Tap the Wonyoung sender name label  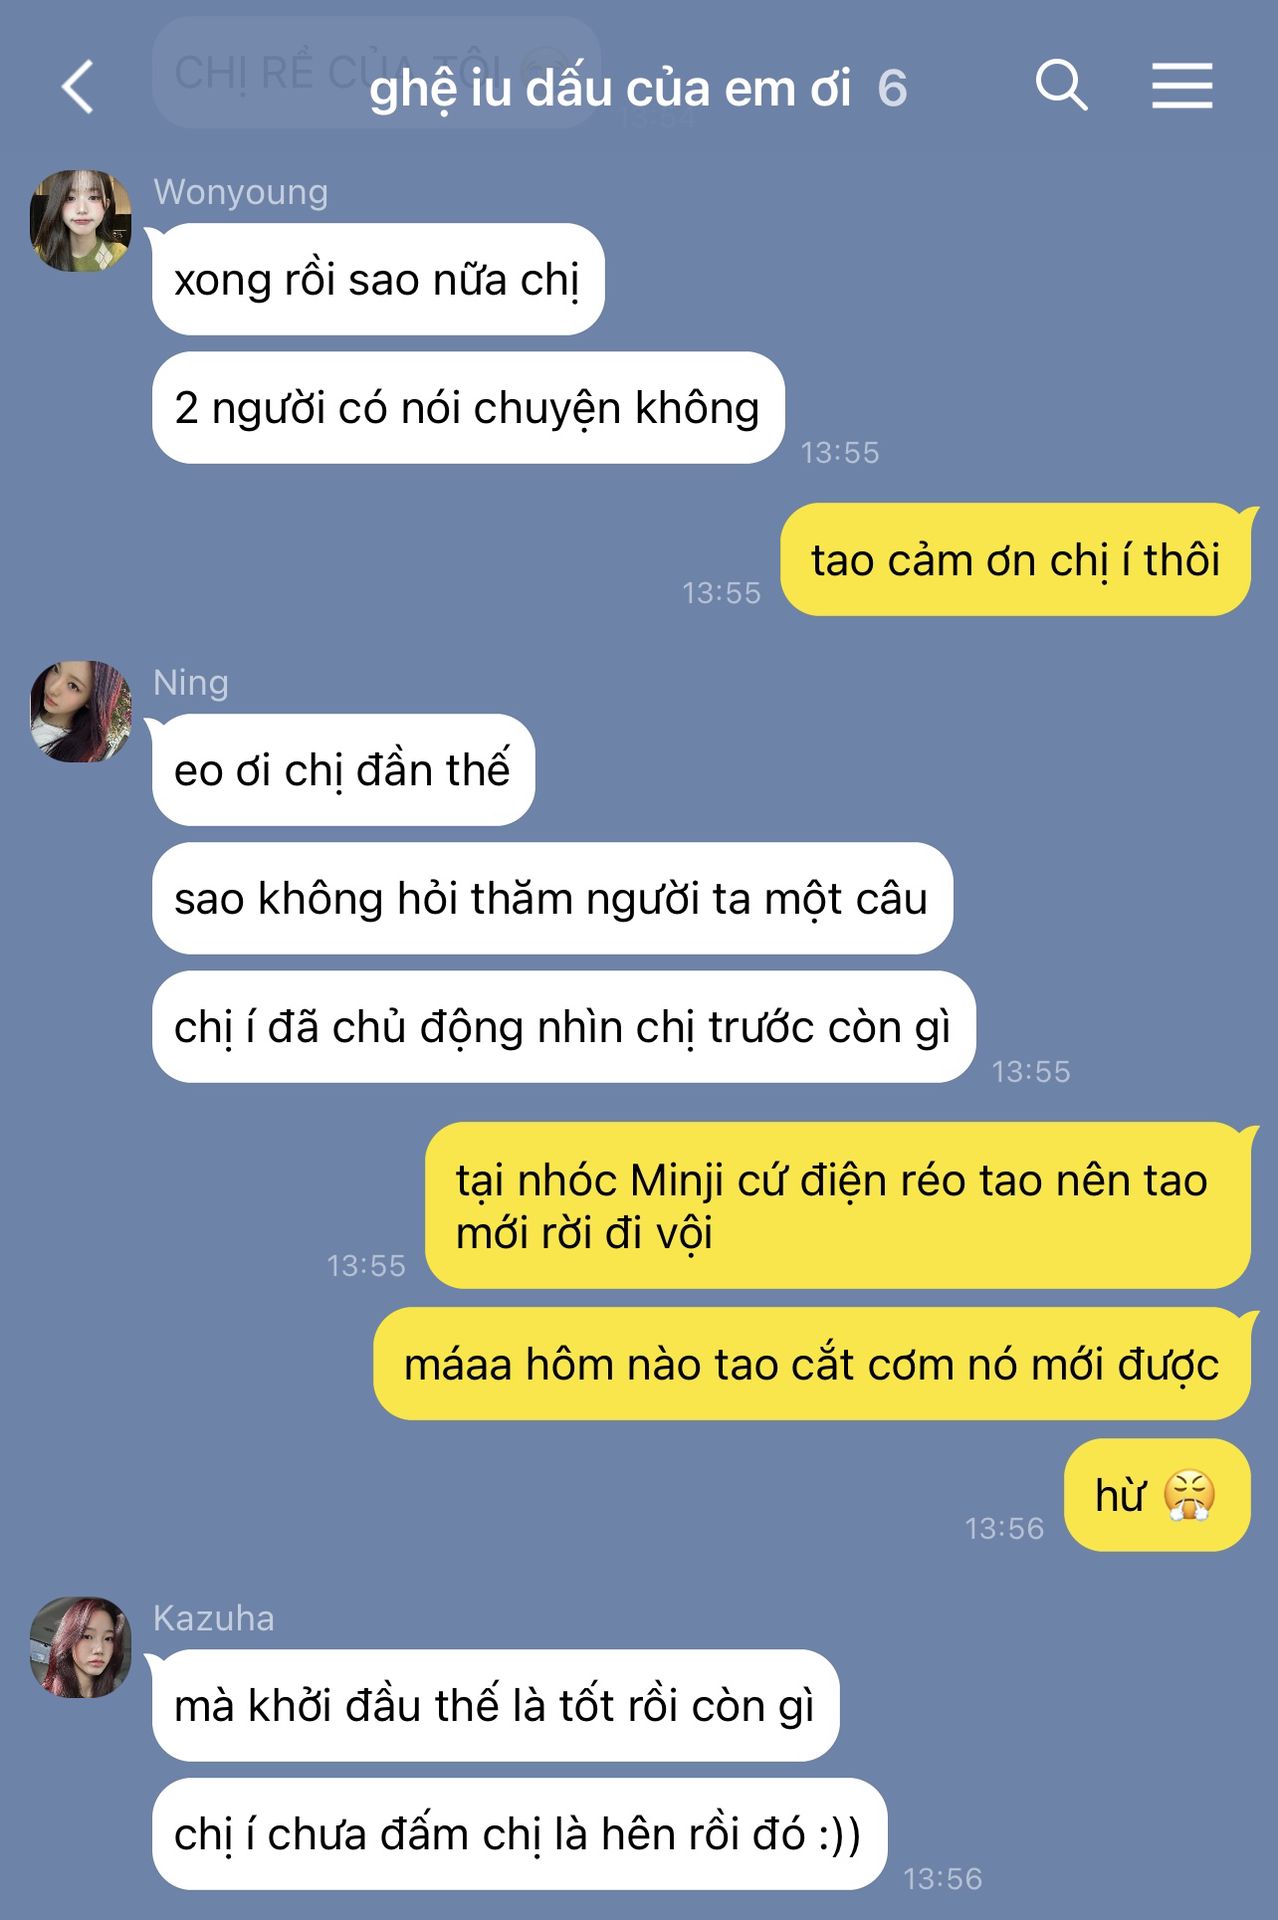[x=241, y=192]
